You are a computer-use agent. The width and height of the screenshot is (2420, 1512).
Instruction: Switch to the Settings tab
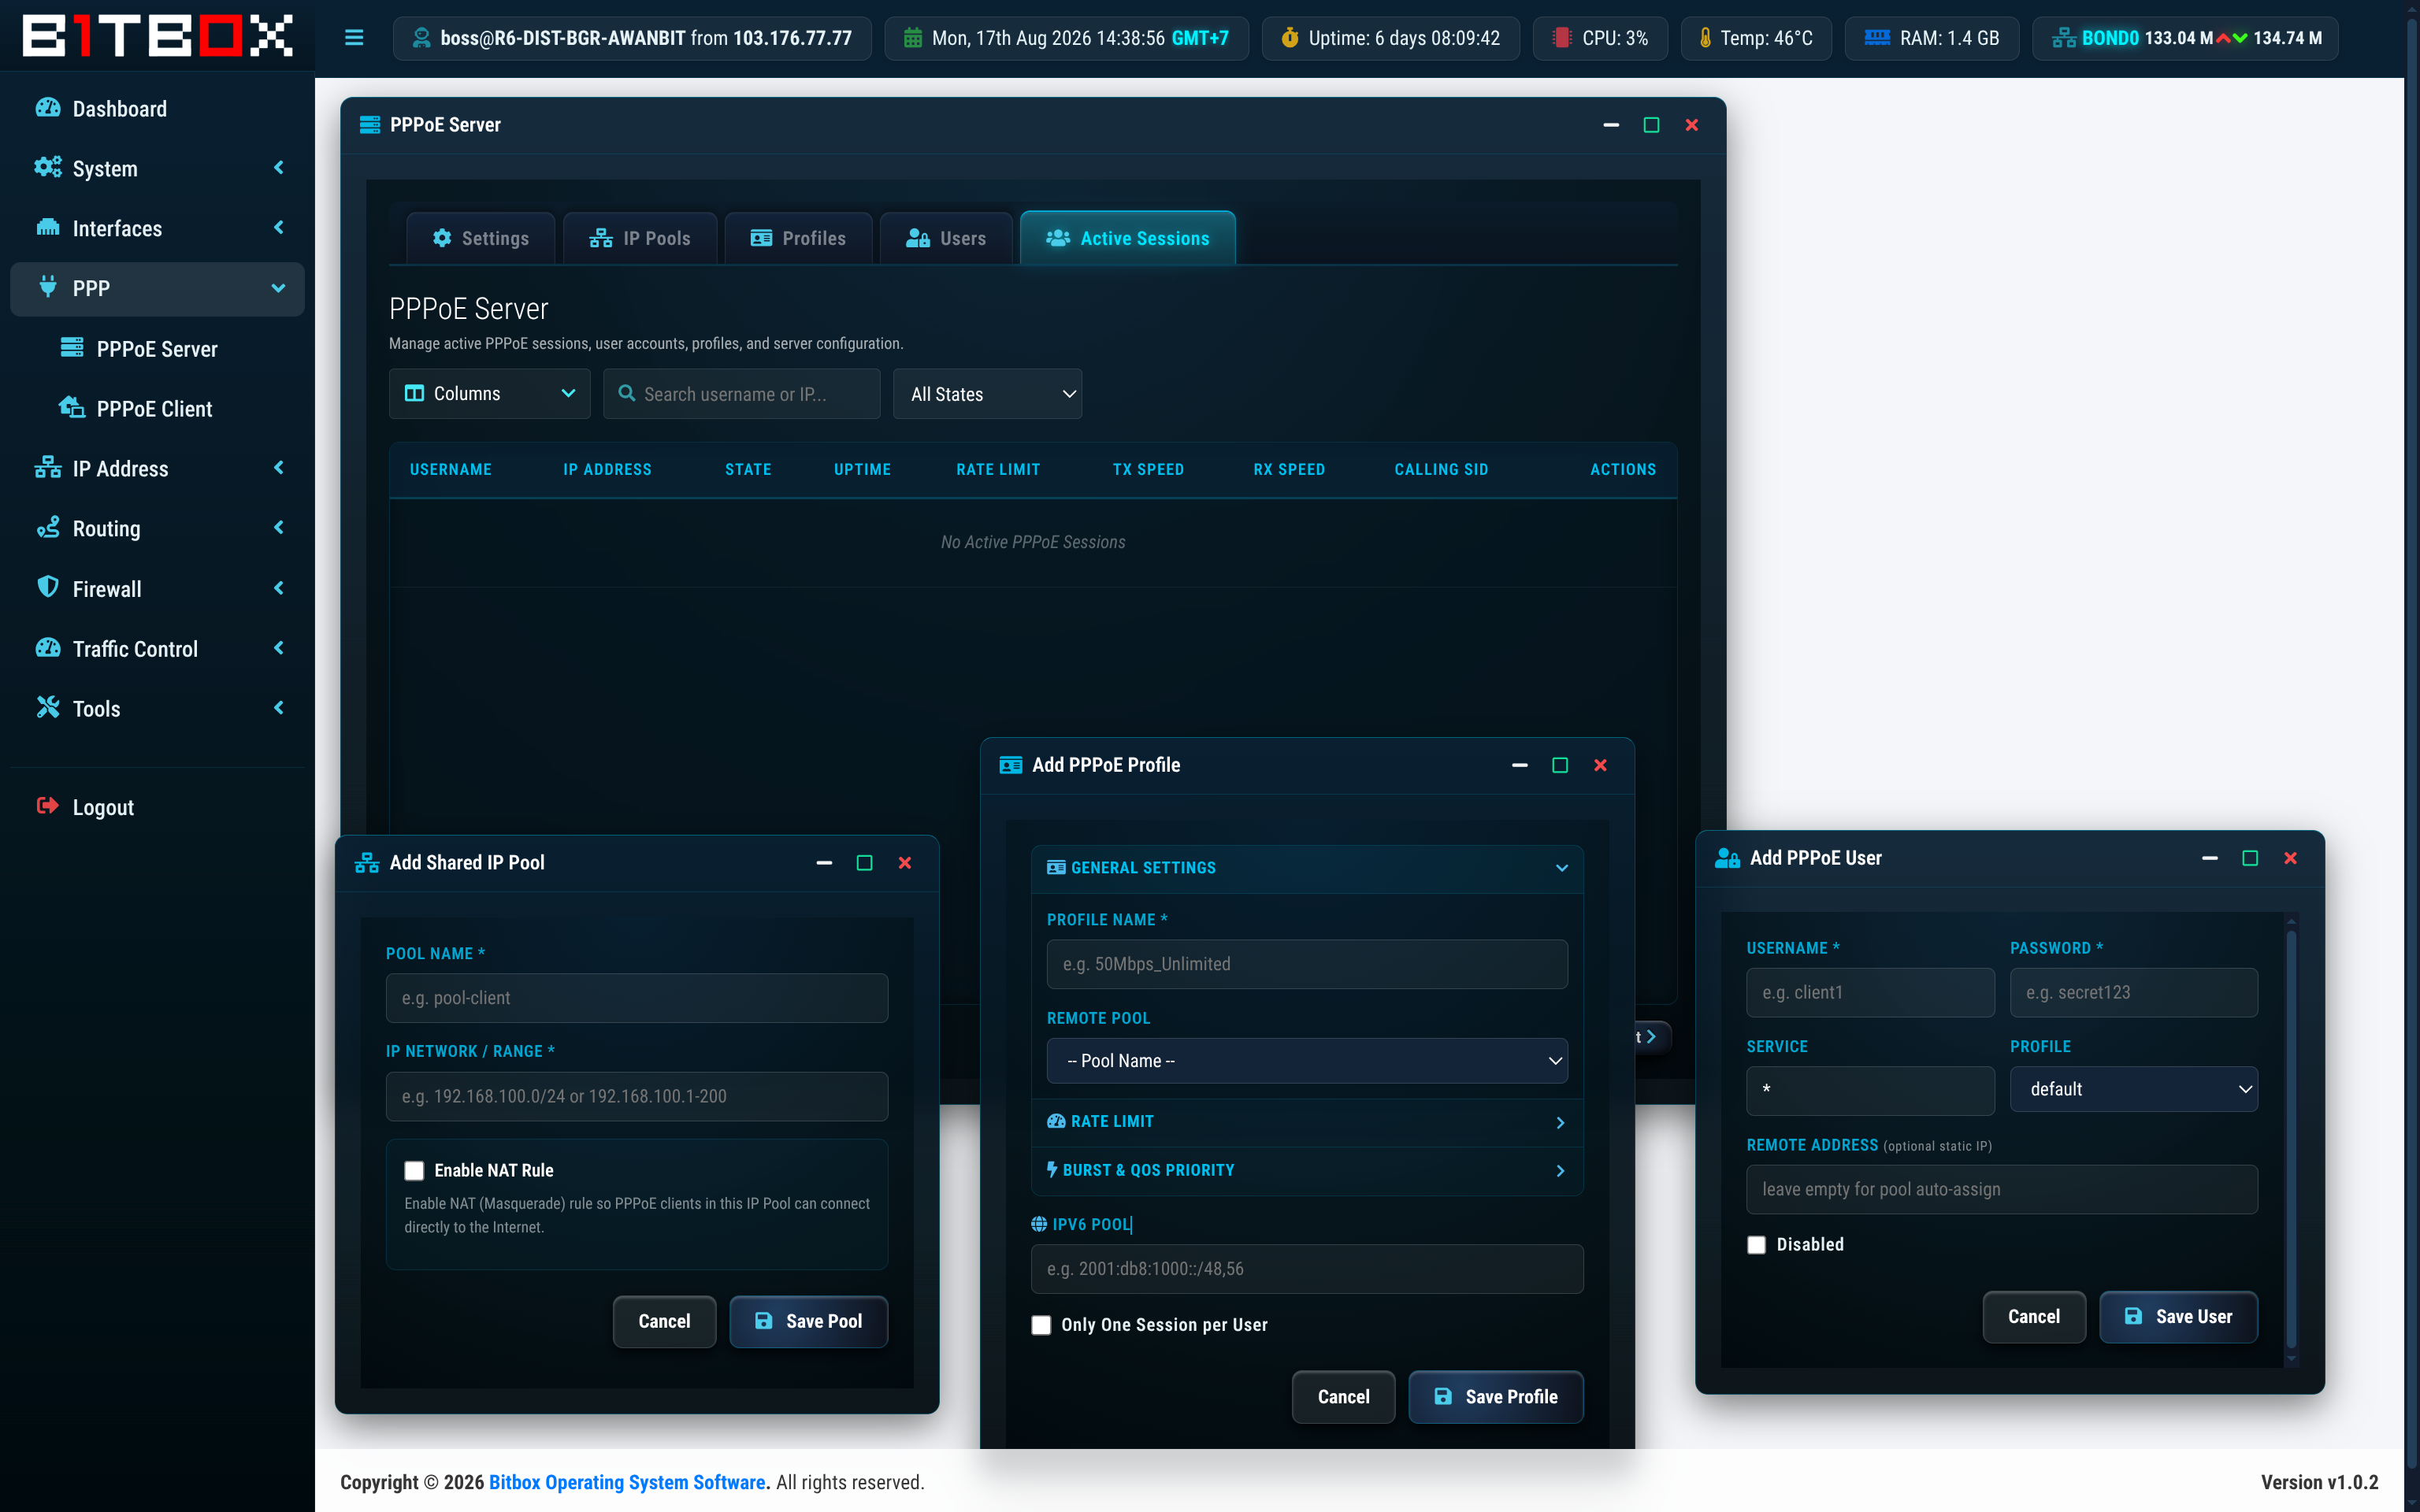pyautogui.click(x=481, y=238)
